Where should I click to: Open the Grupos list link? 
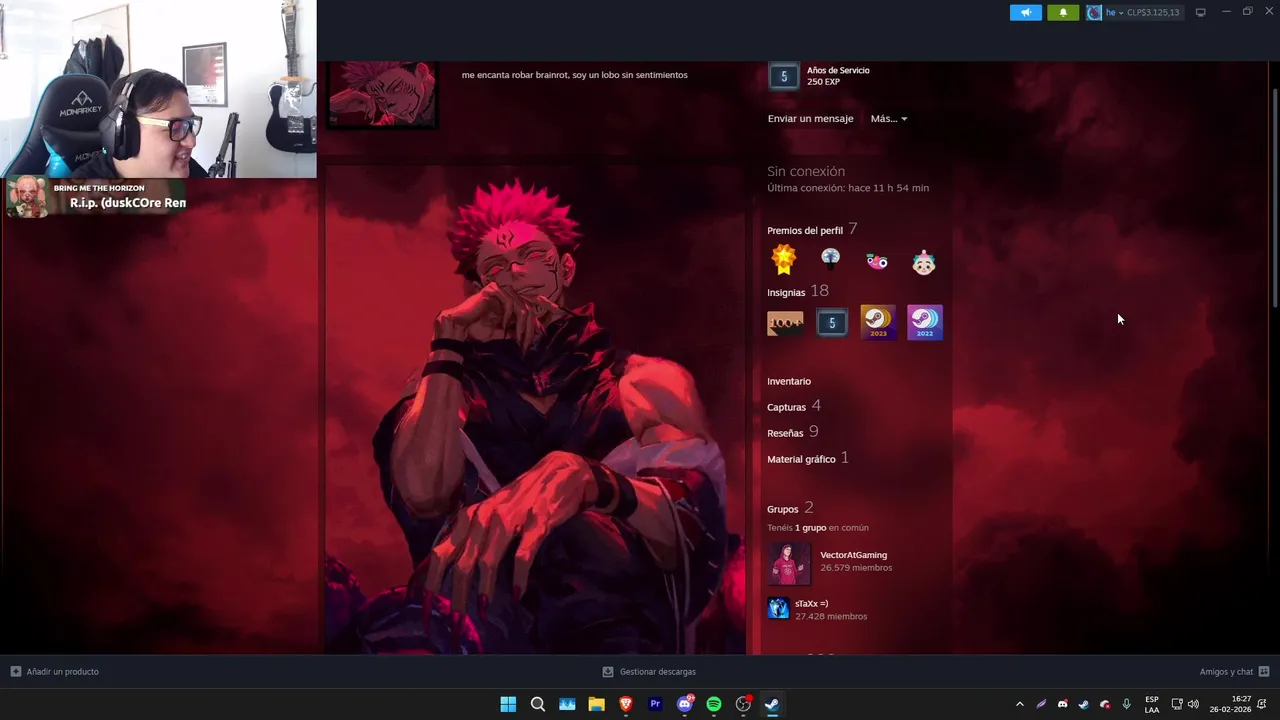[790, 508]
